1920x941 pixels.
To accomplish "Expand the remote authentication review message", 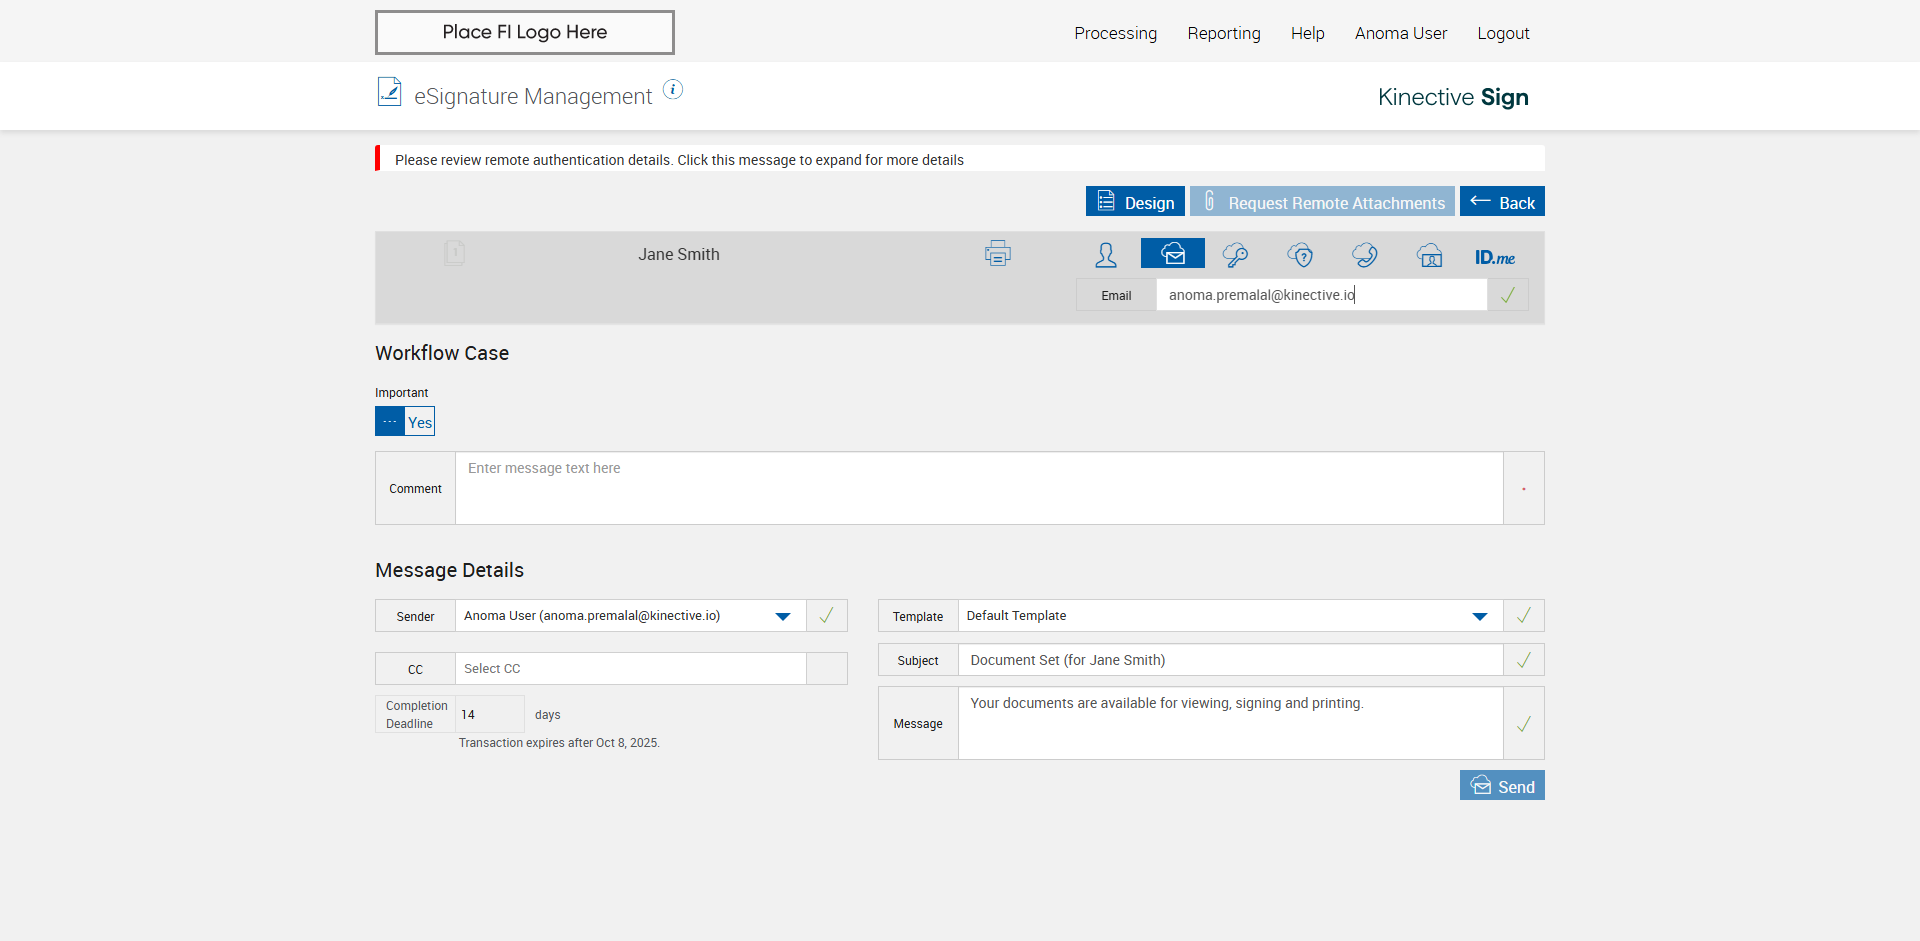I will click(960, 159).
